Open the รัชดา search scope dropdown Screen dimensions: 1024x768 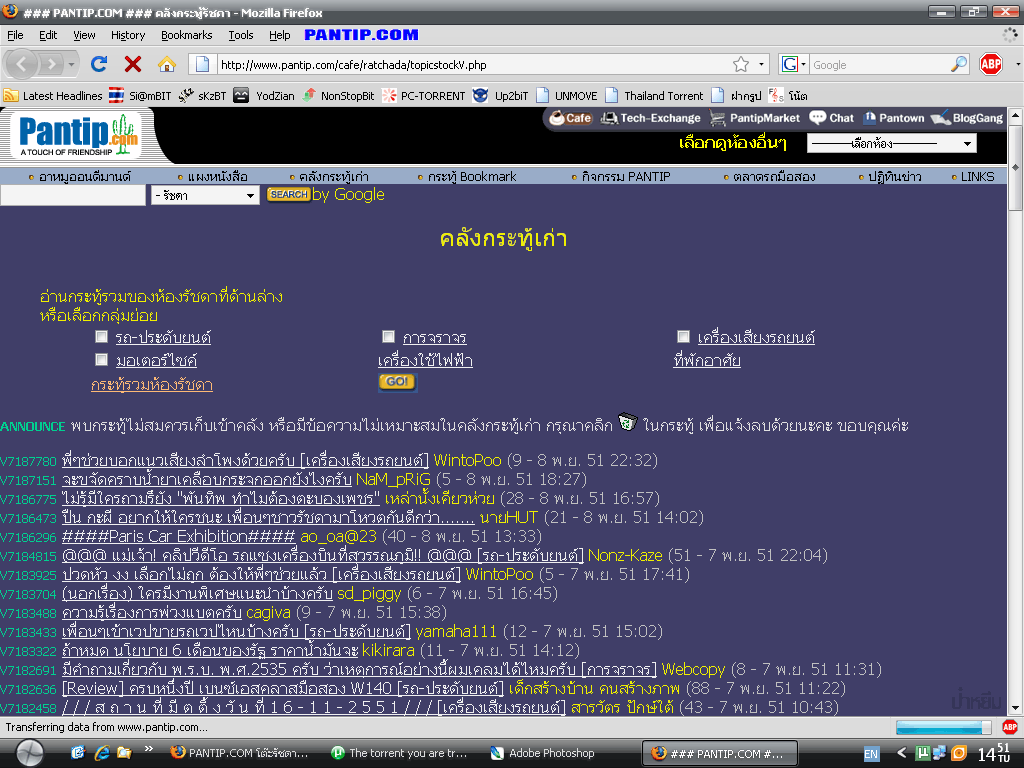tap(205, 196)
